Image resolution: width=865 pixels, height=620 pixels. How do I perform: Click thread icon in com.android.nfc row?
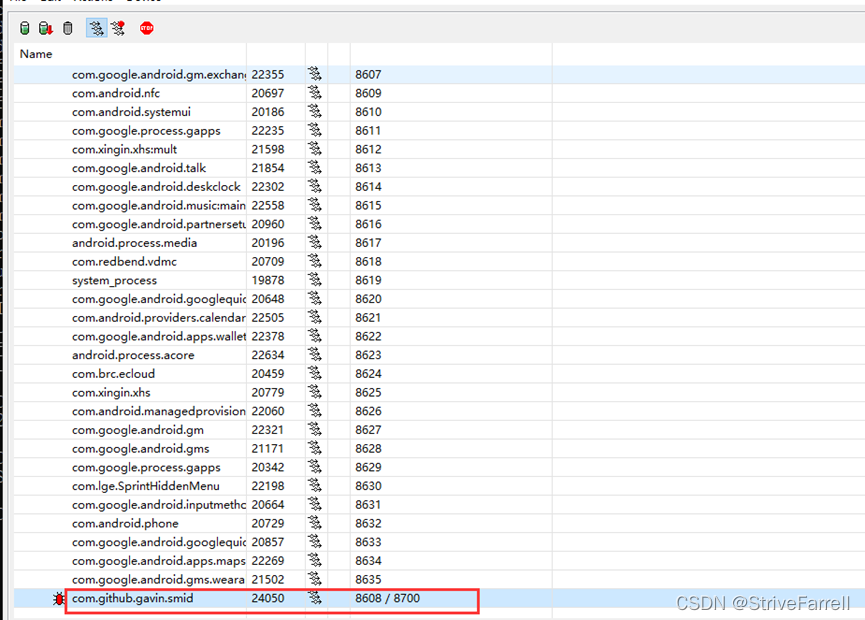[x=314, y=93]
